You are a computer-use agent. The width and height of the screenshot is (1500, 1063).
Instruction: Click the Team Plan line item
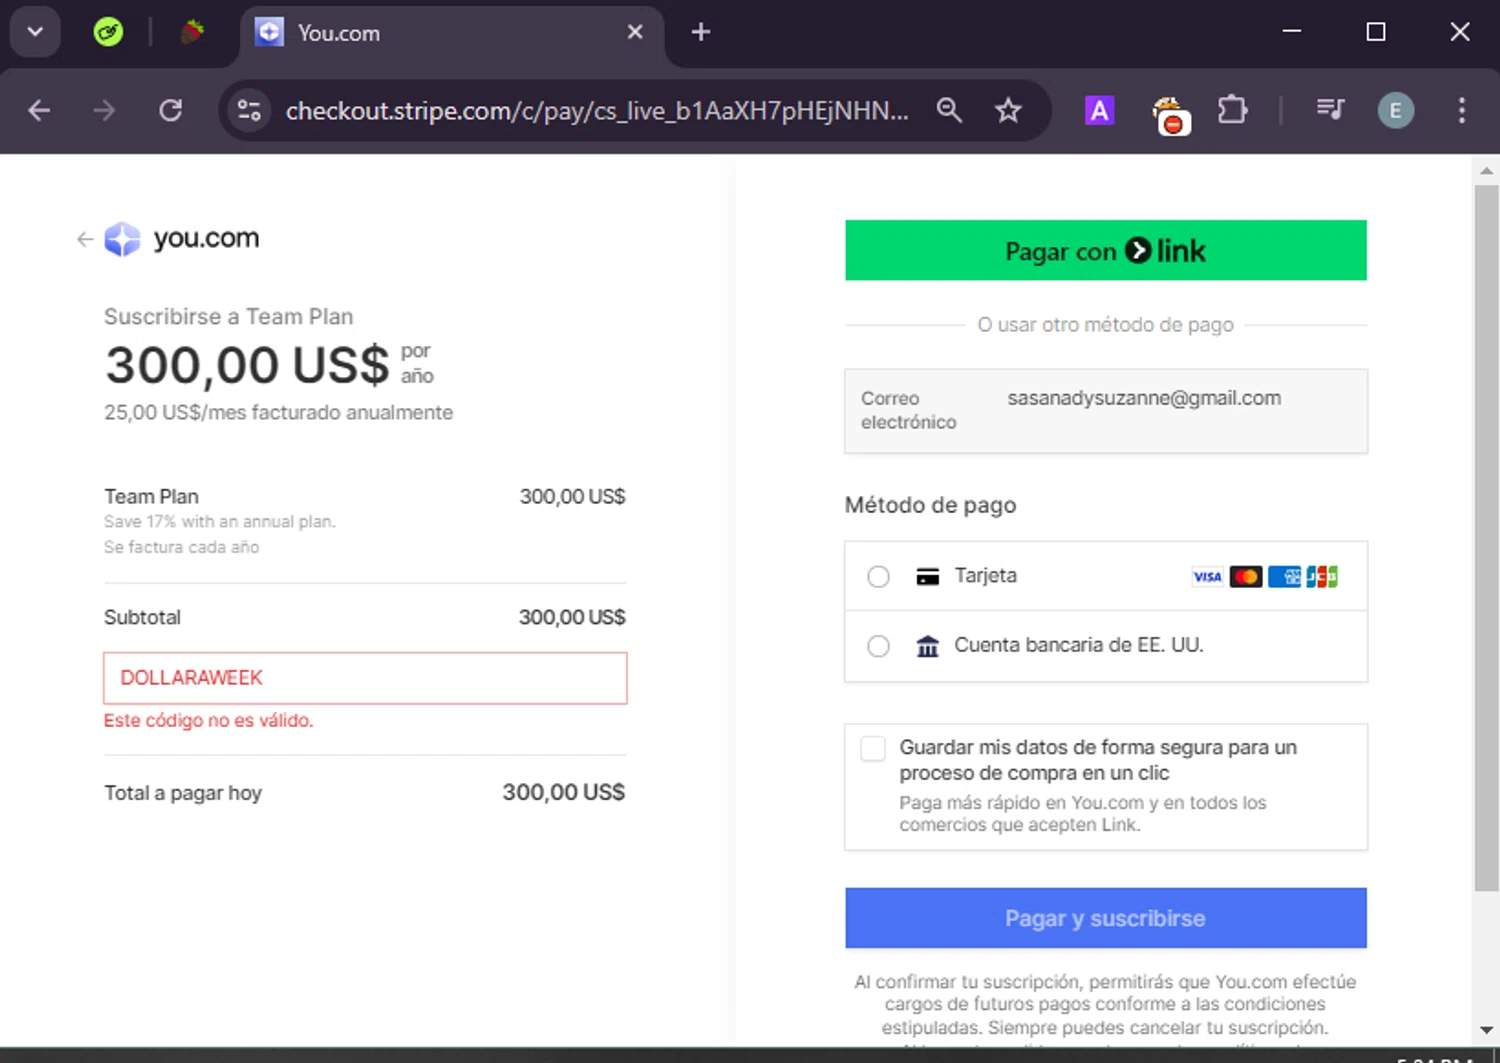365,521
